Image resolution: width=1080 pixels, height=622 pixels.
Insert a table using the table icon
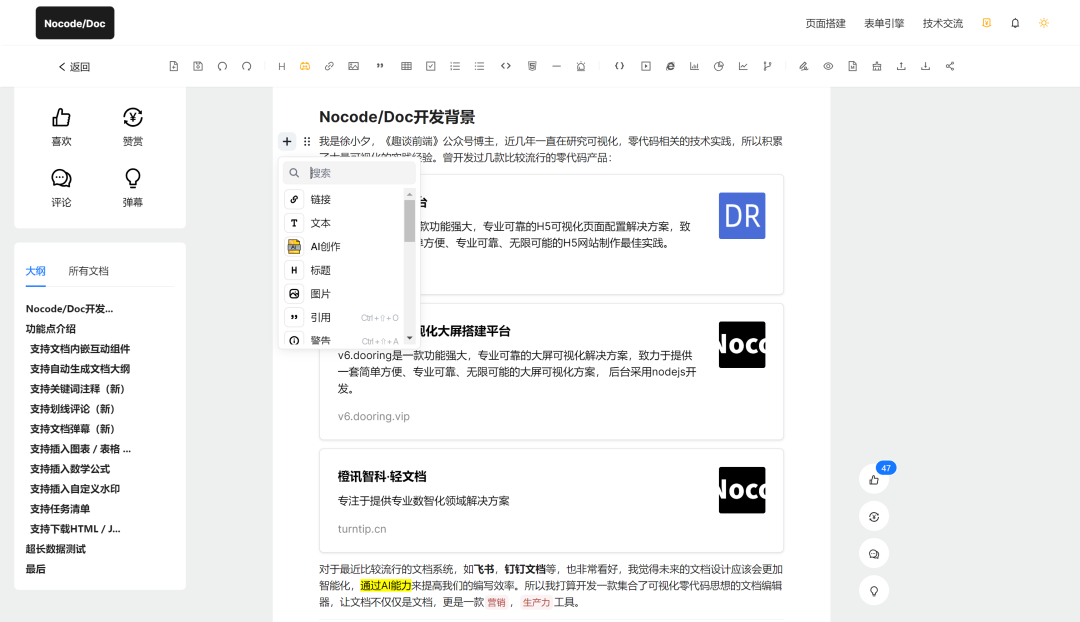pos(406,66)
